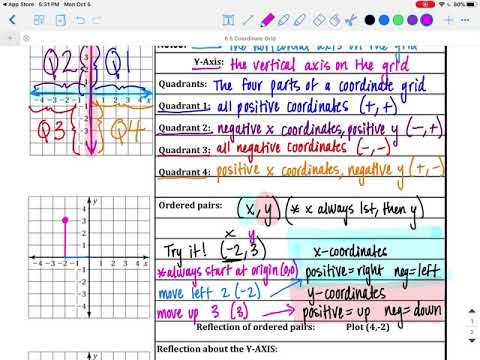Screen dimensions: 480x360
Task: Choose the green ink color
Action: [398, 20]
